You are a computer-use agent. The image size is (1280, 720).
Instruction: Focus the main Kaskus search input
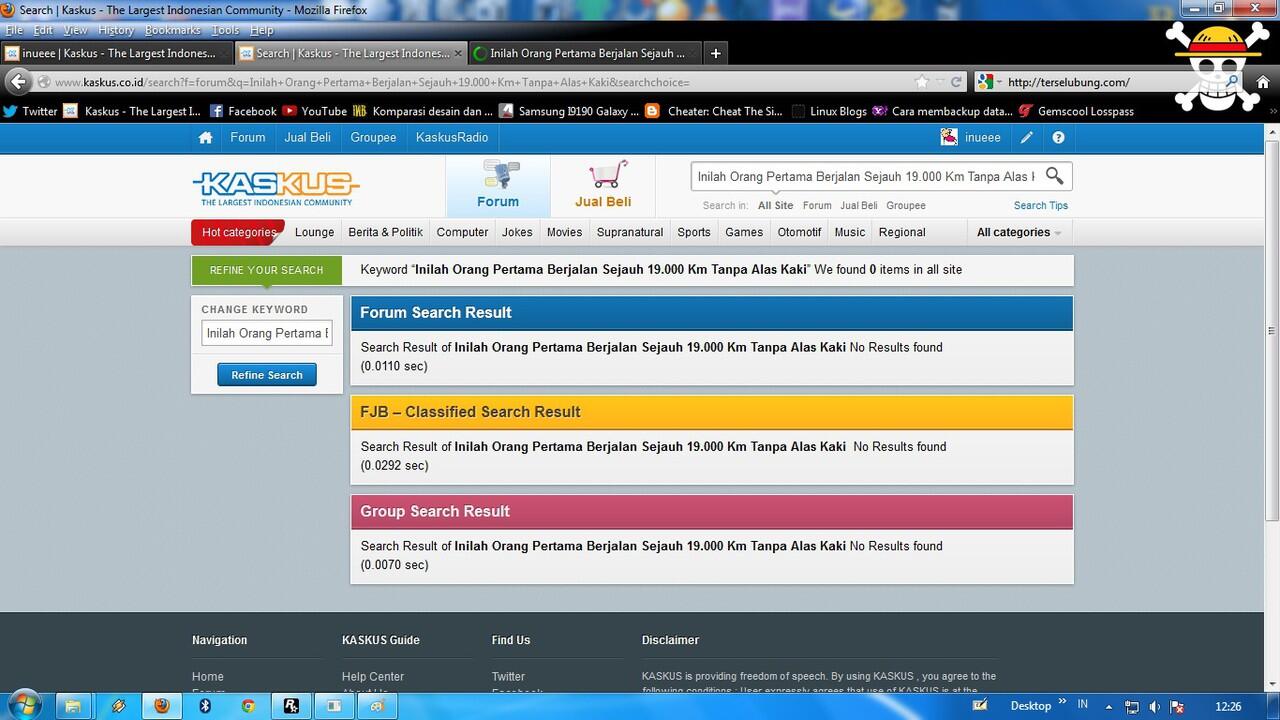tap(866, 176)
